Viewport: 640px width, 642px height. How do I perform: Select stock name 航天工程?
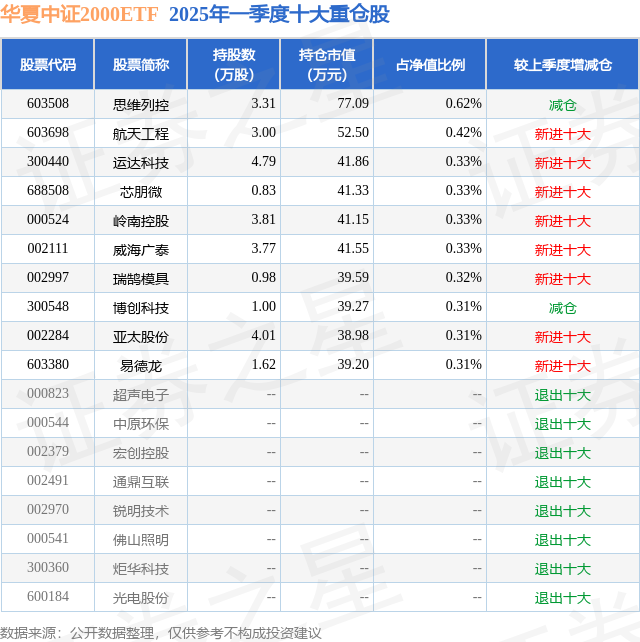coord(141,134)
